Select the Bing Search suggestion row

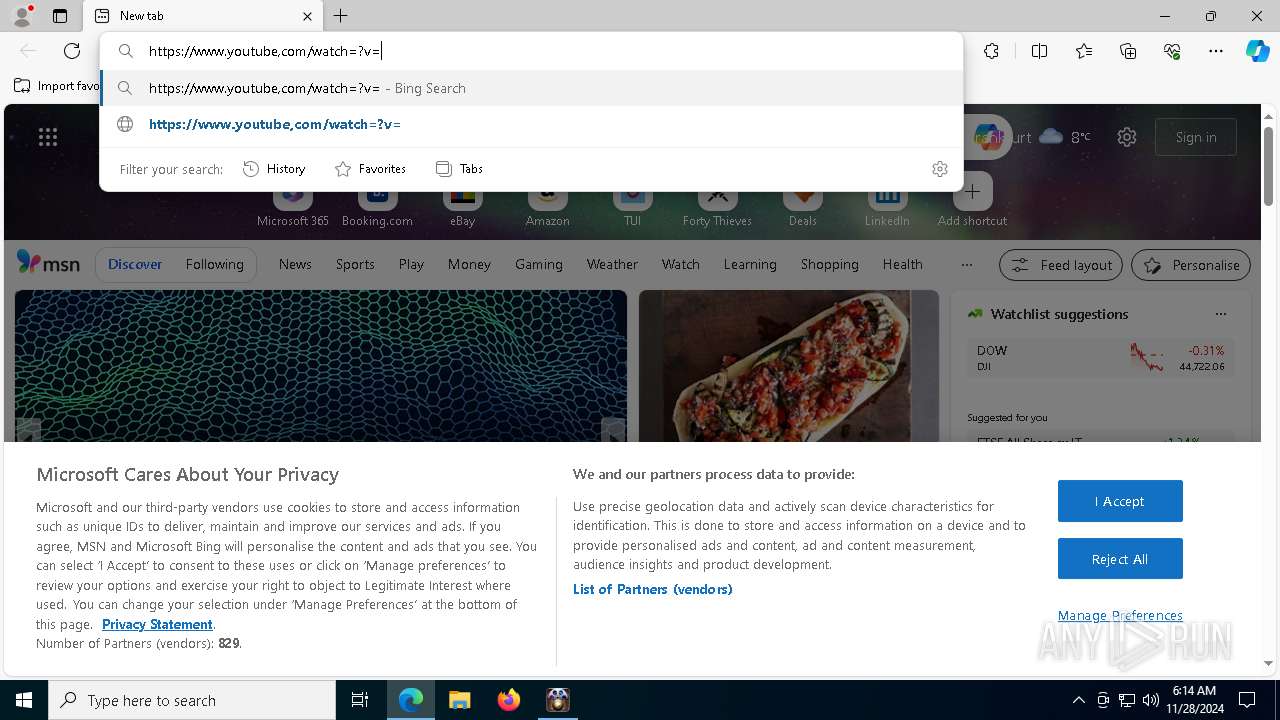tap(531, 88)
